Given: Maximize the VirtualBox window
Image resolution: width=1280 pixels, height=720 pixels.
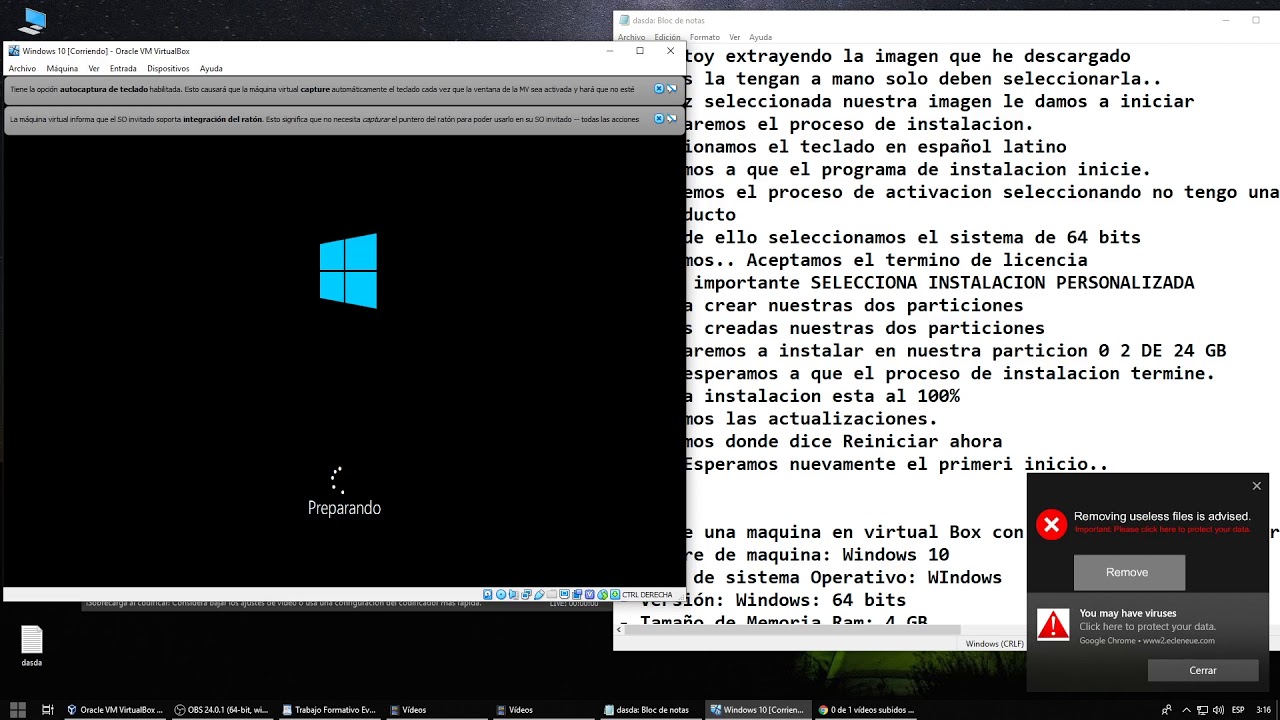Looking at the screenshot, I should tap(640, 51).
